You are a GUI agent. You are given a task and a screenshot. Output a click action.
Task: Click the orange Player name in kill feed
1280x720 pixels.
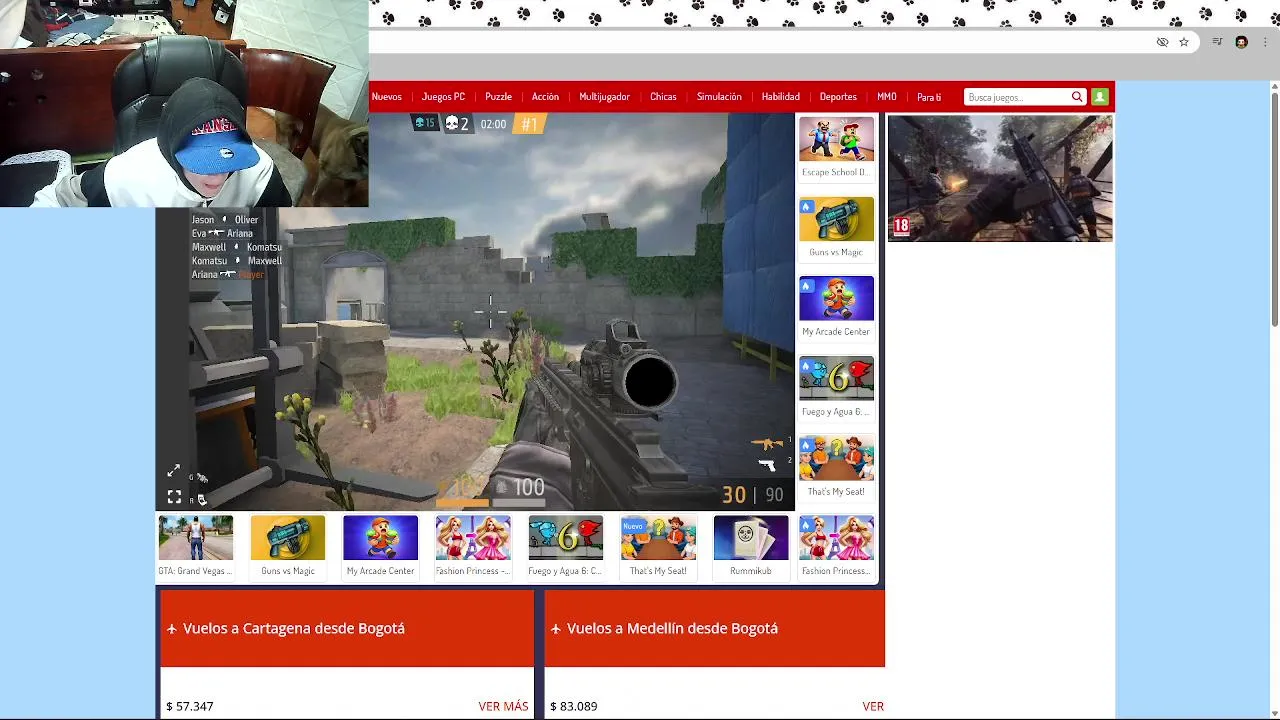(x=251, y=274)
